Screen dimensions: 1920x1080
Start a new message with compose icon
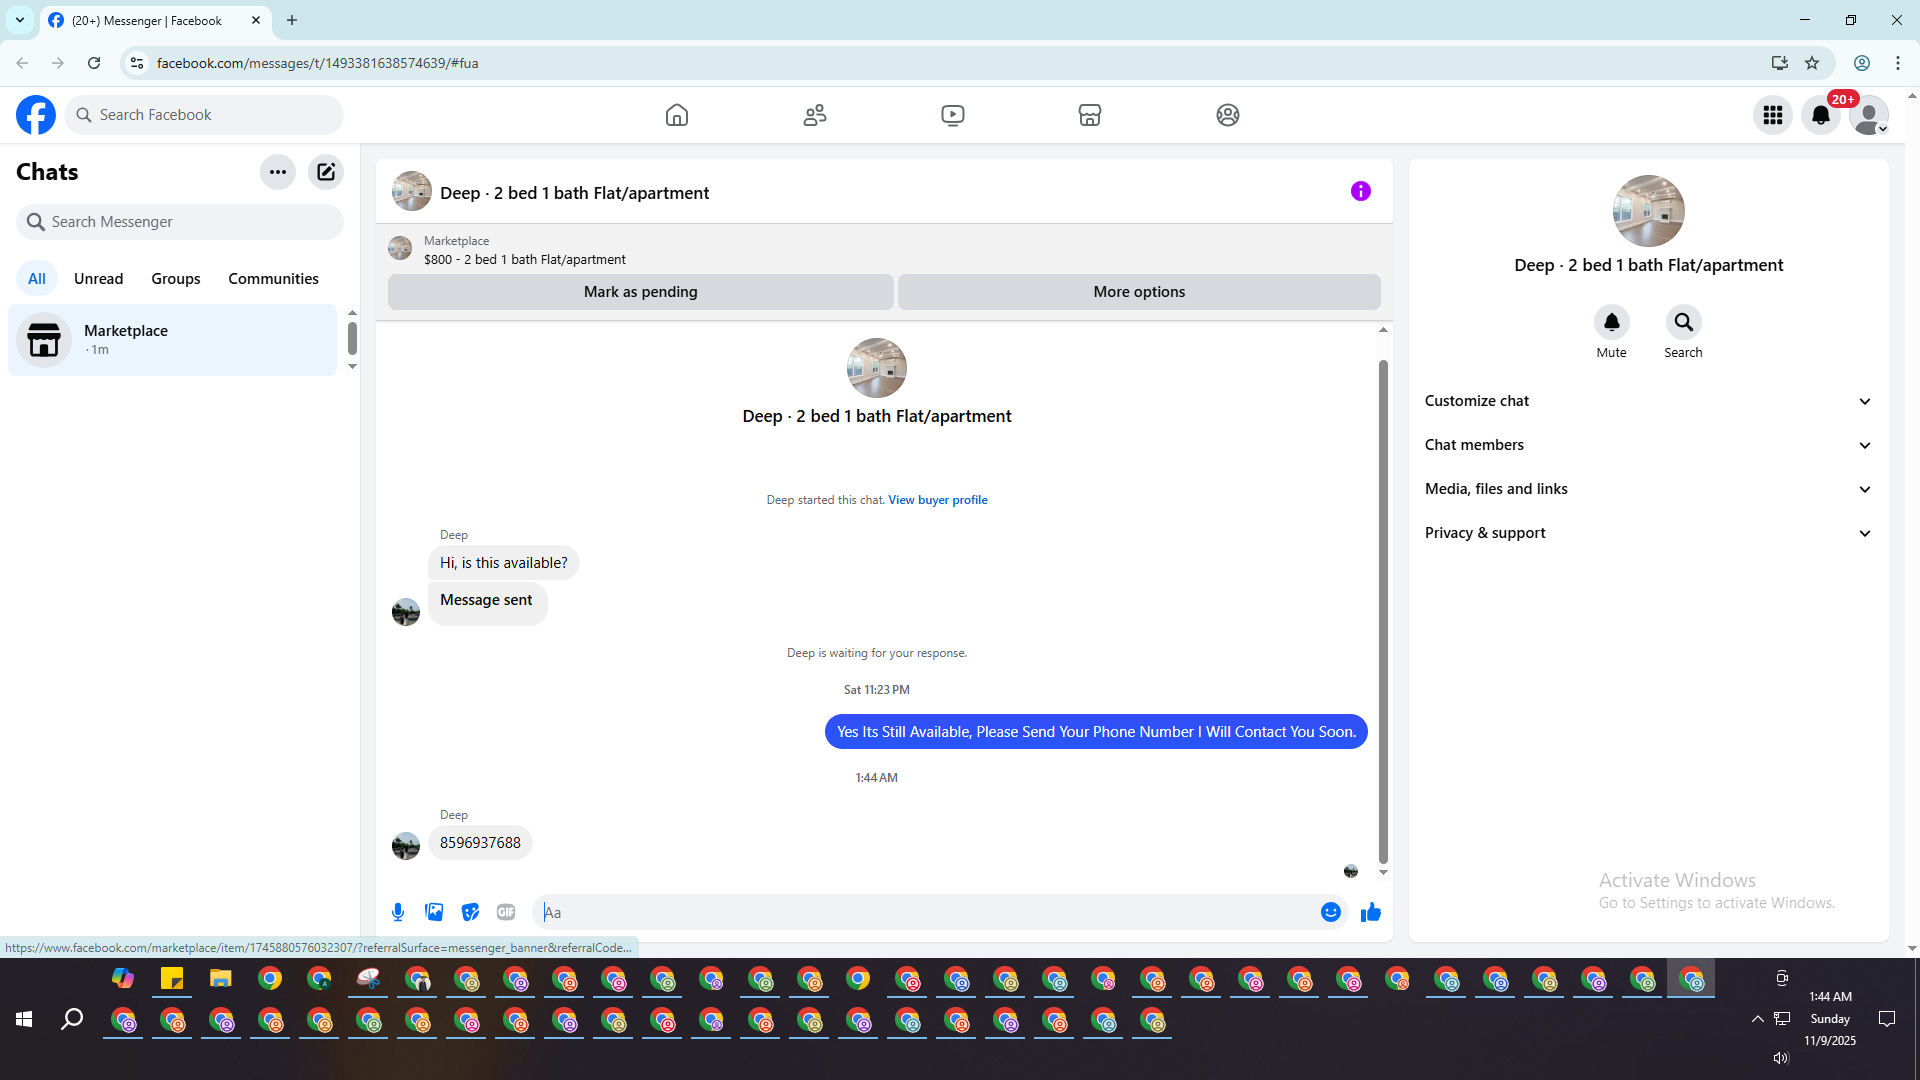pos(326,172)
